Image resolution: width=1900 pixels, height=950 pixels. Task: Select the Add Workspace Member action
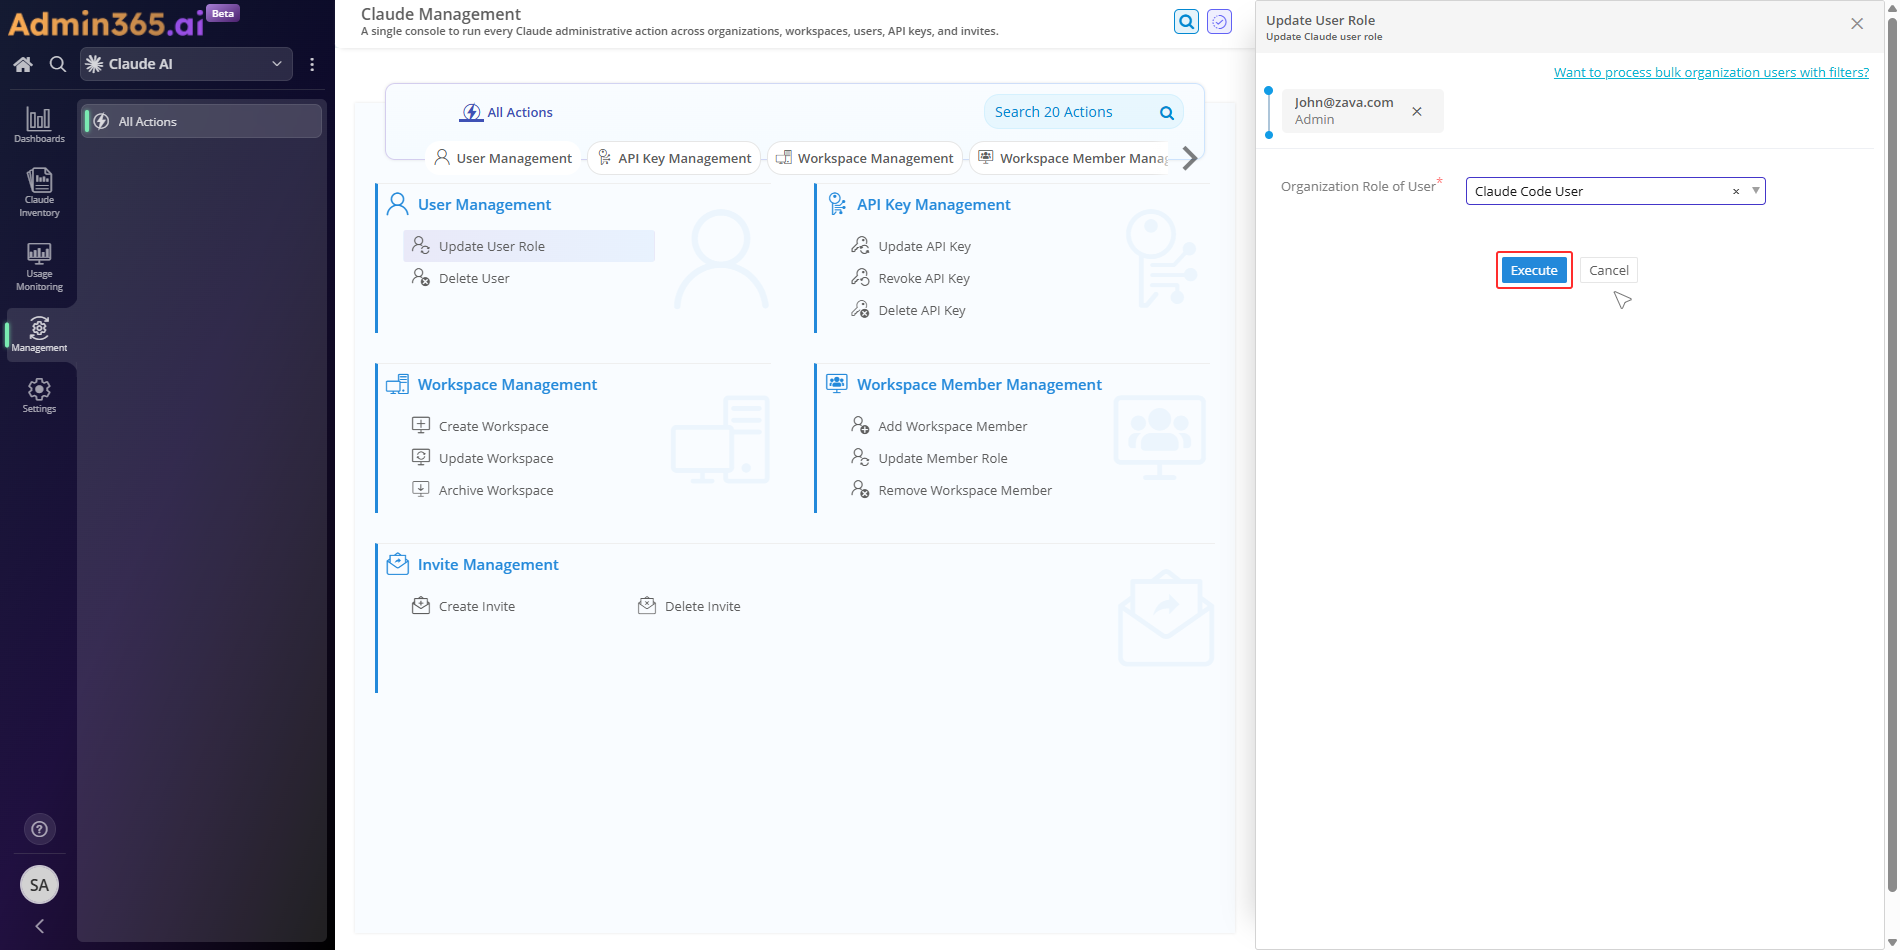point(952,426)
